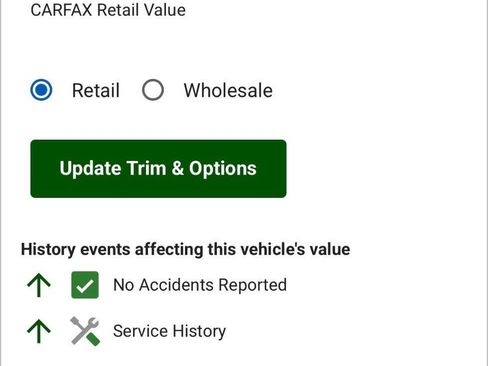Click up arrow beside Service History
488x366 pixels.
point(39,331)
